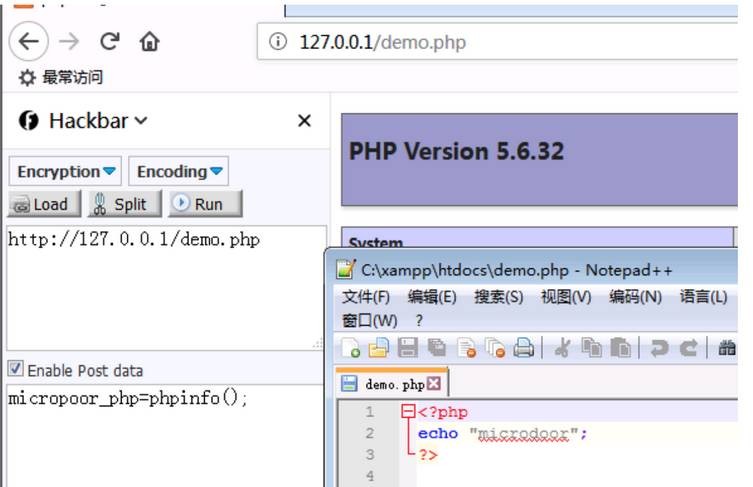The height and width of the screenshot is (487, 753).
Task: Collapse the PHP code fold marker
Action: (x=407, y=412)
